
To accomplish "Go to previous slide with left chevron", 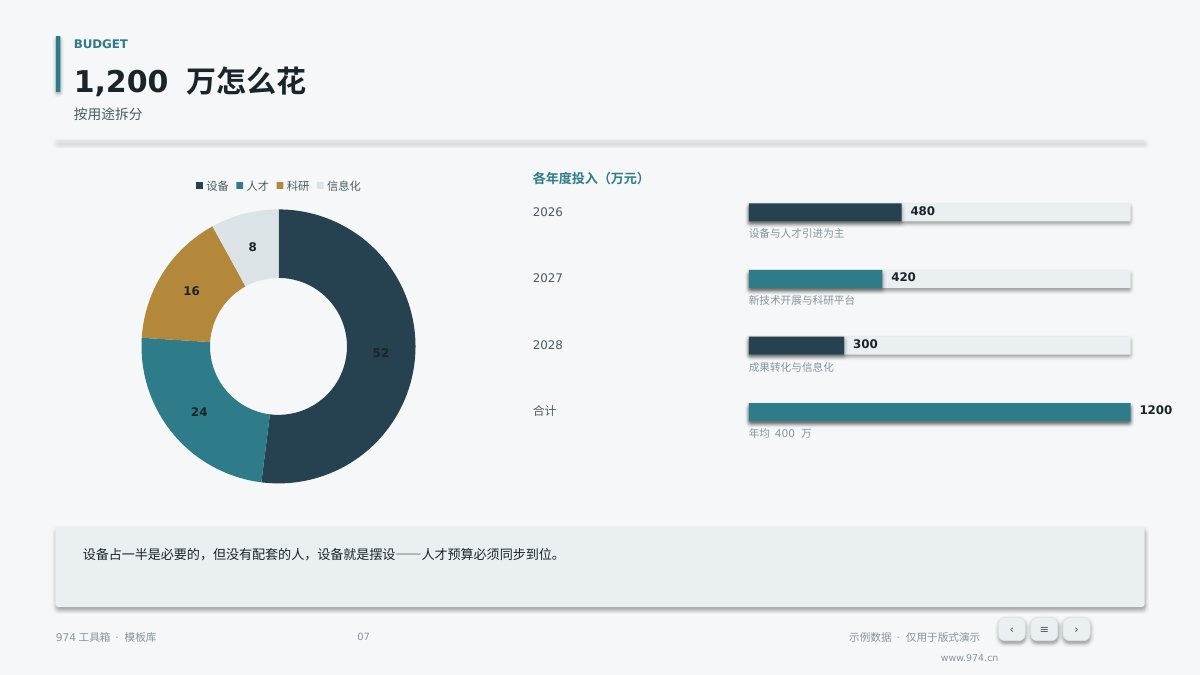I will (x=1012, y=629).
